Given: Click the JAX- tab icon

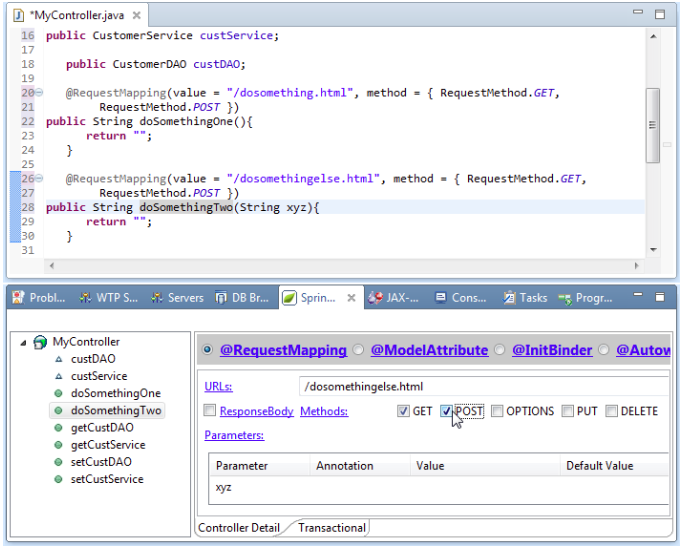Looking at the screenshot, I should (x=375, y=298).
